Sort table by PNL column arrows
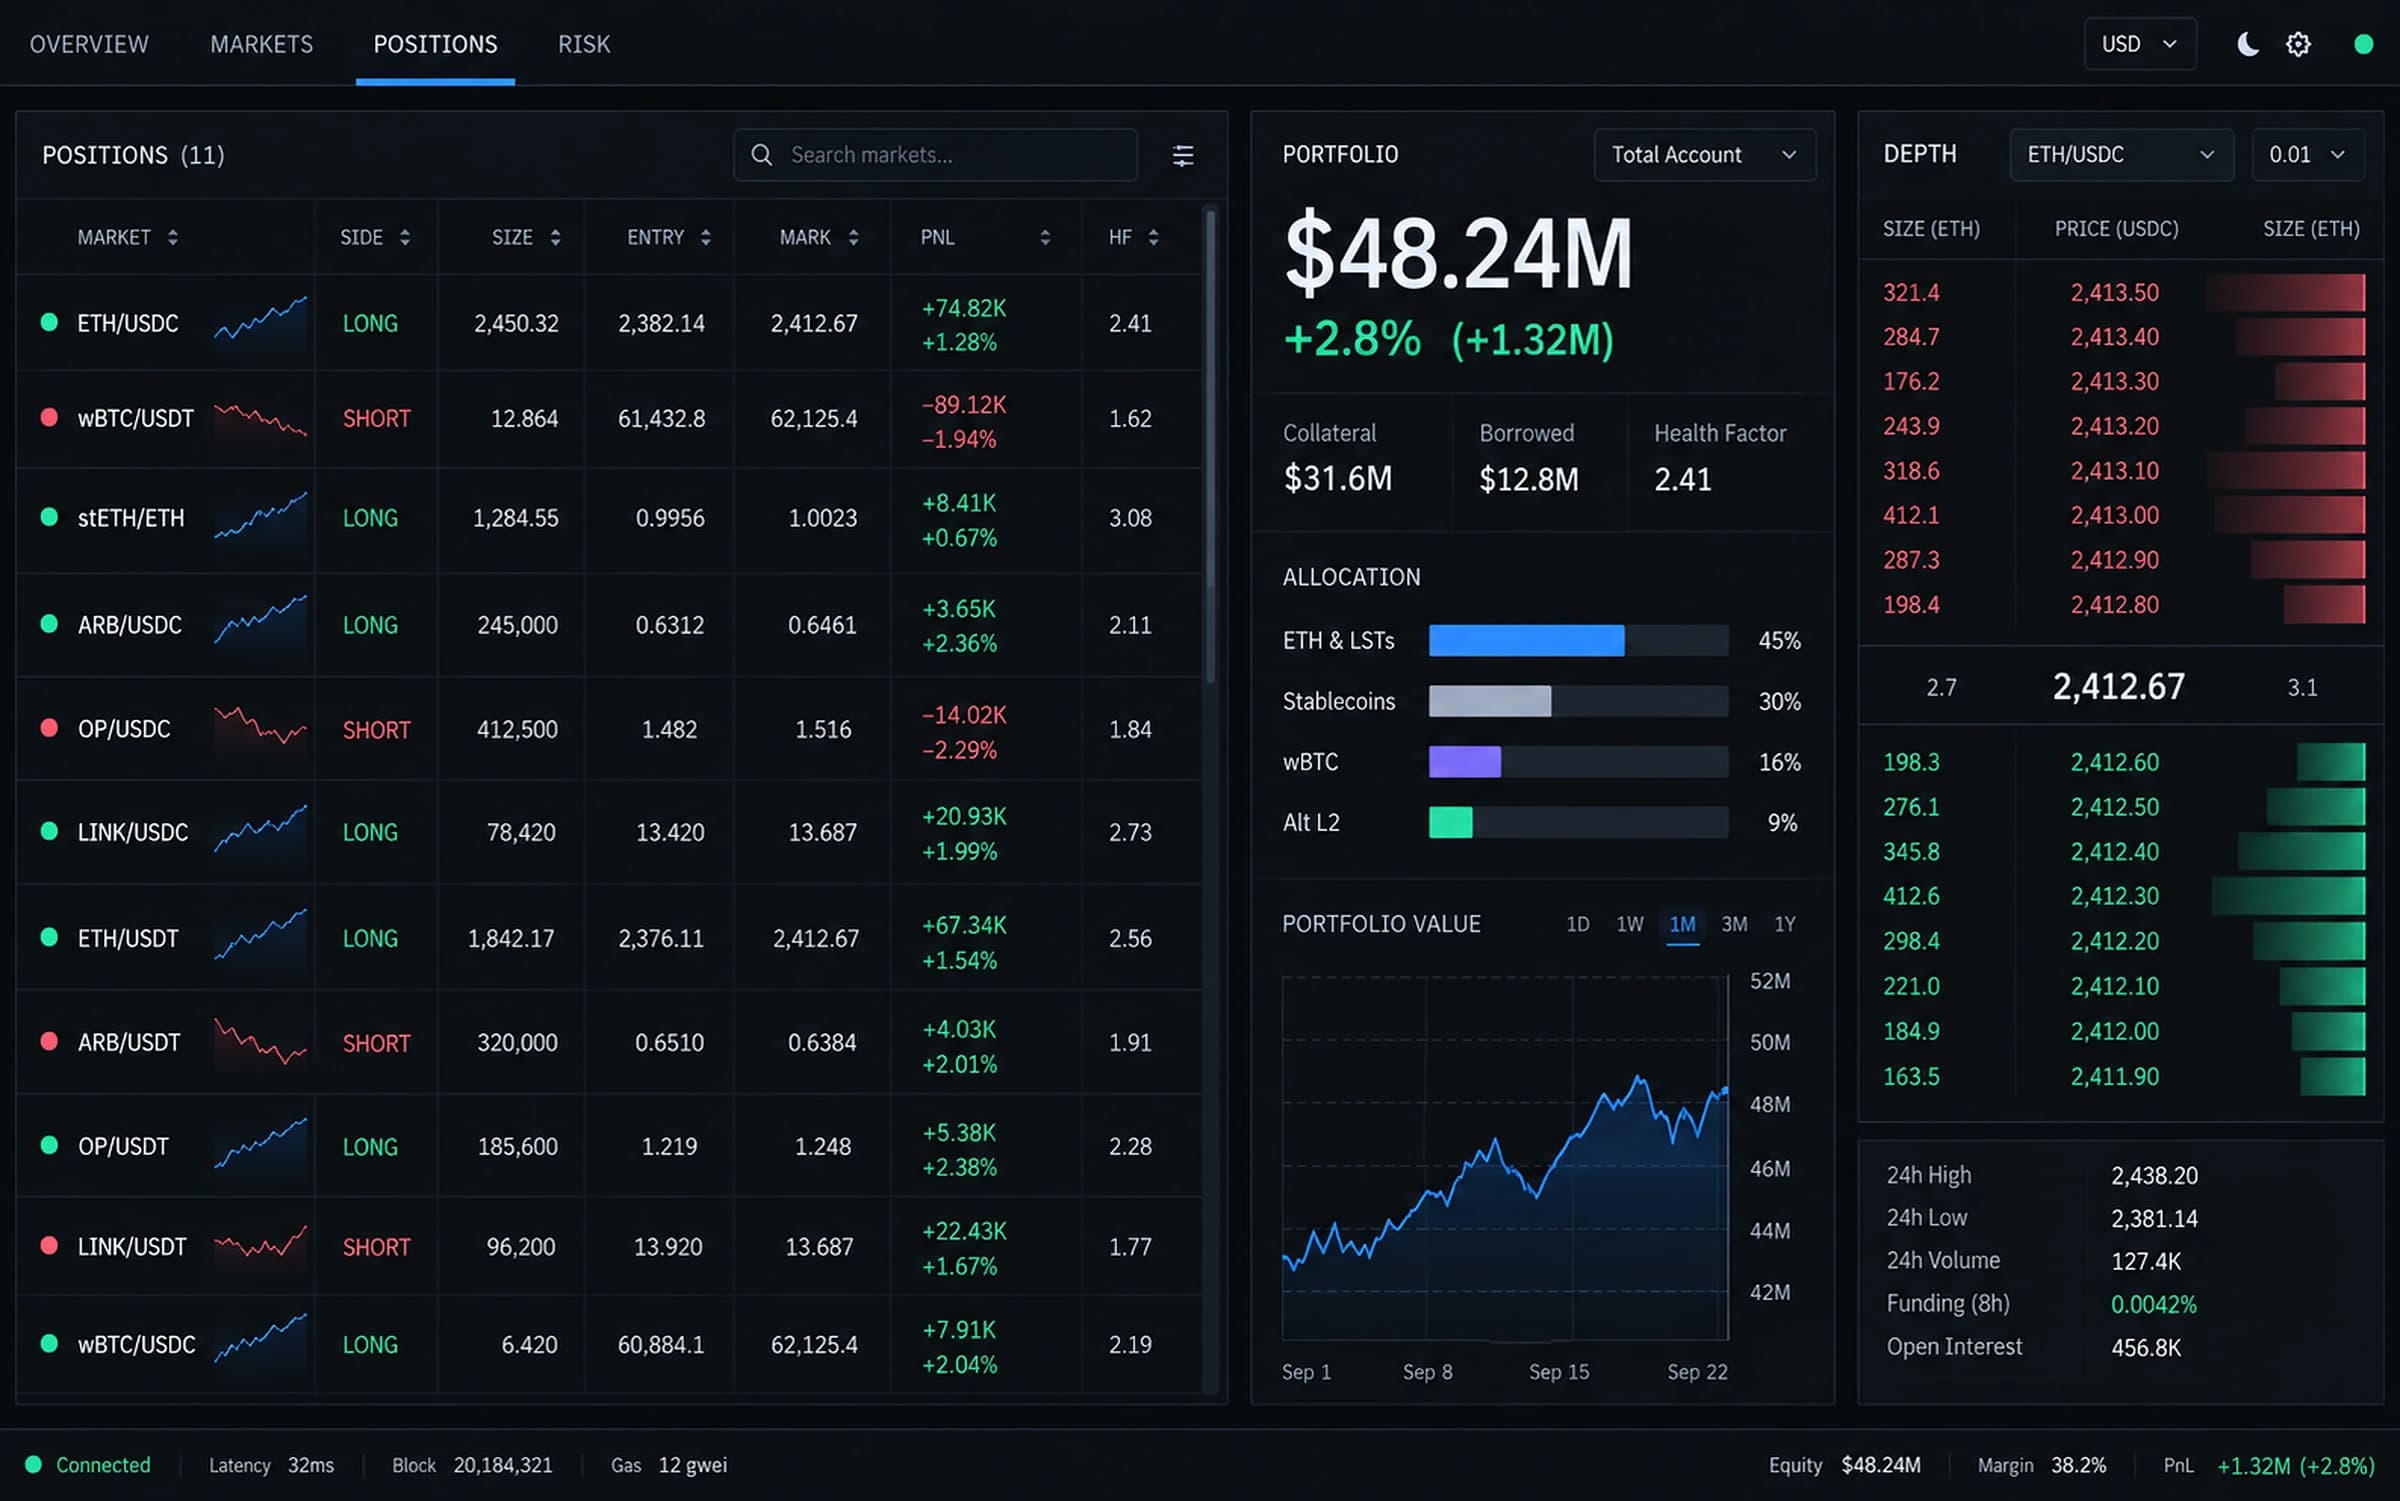 tap(1045, 237)
